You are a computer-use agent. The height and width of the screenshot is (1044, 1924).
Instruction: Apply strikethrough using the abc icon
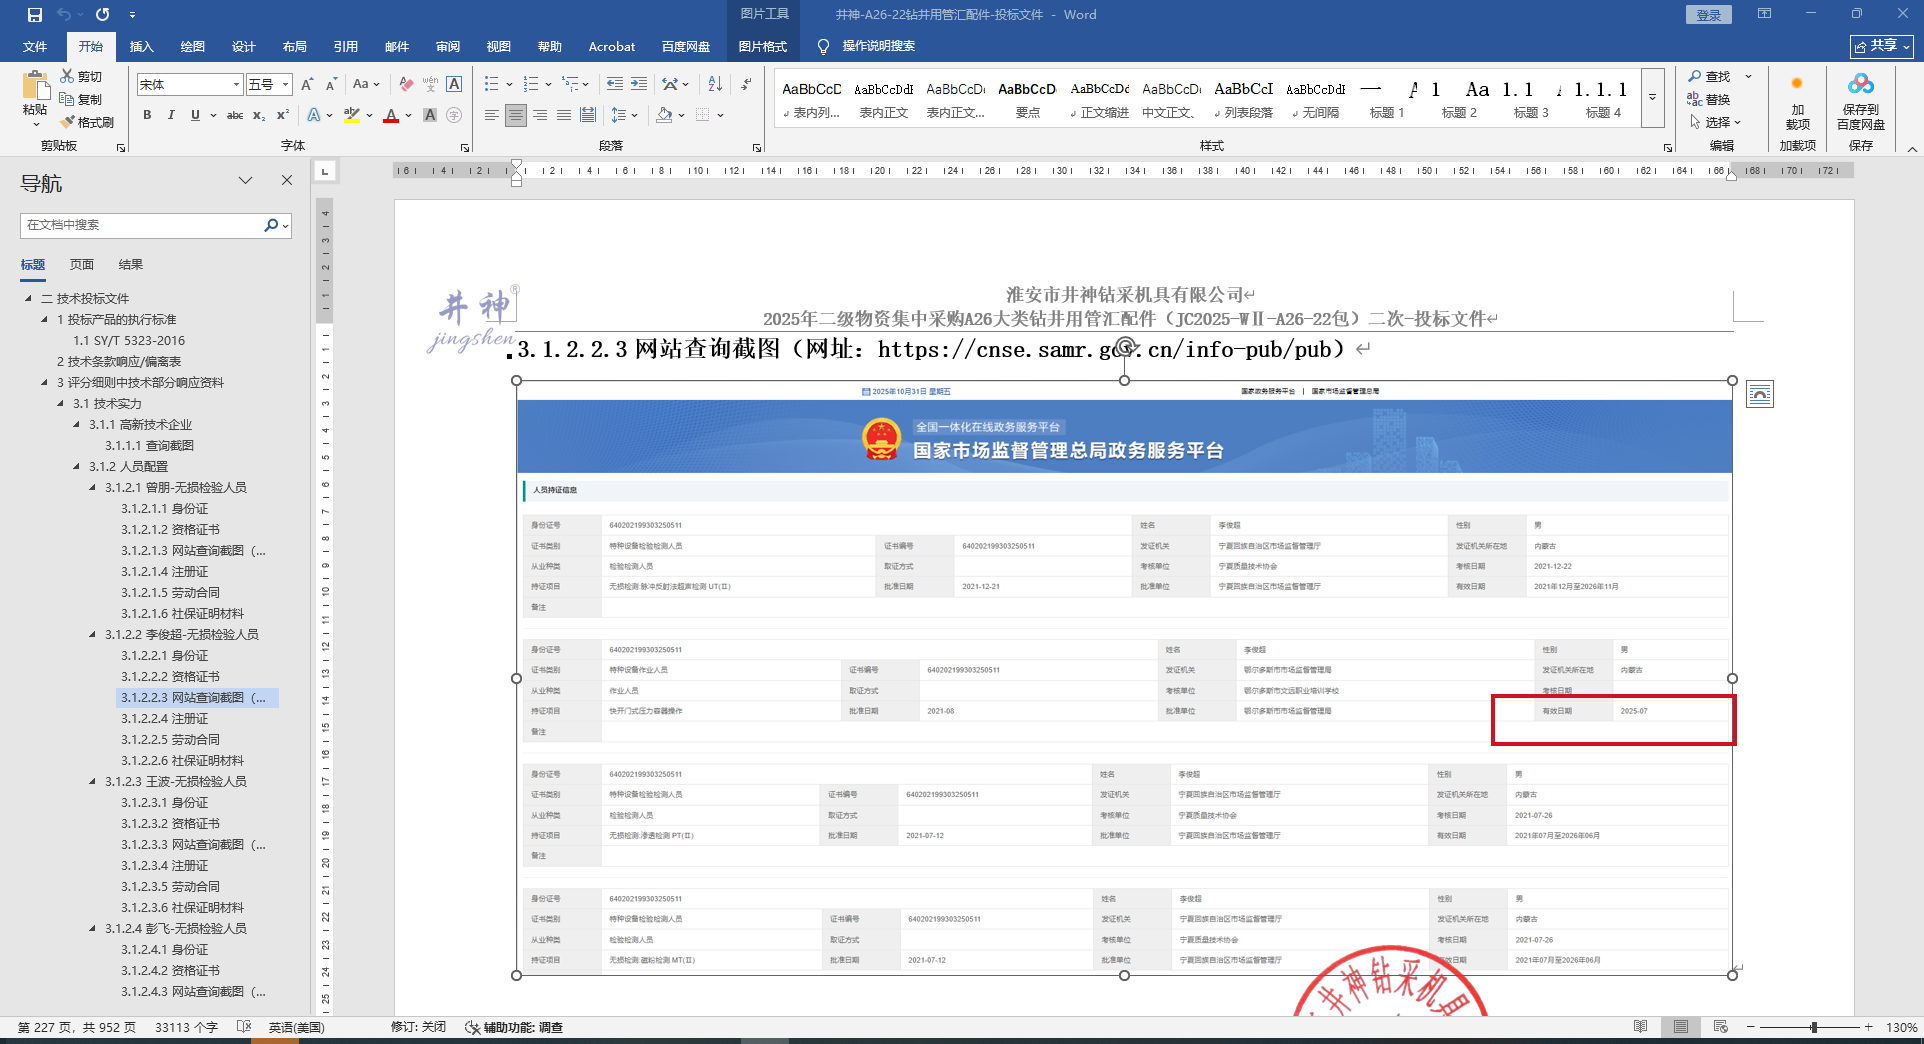[235, 115]
